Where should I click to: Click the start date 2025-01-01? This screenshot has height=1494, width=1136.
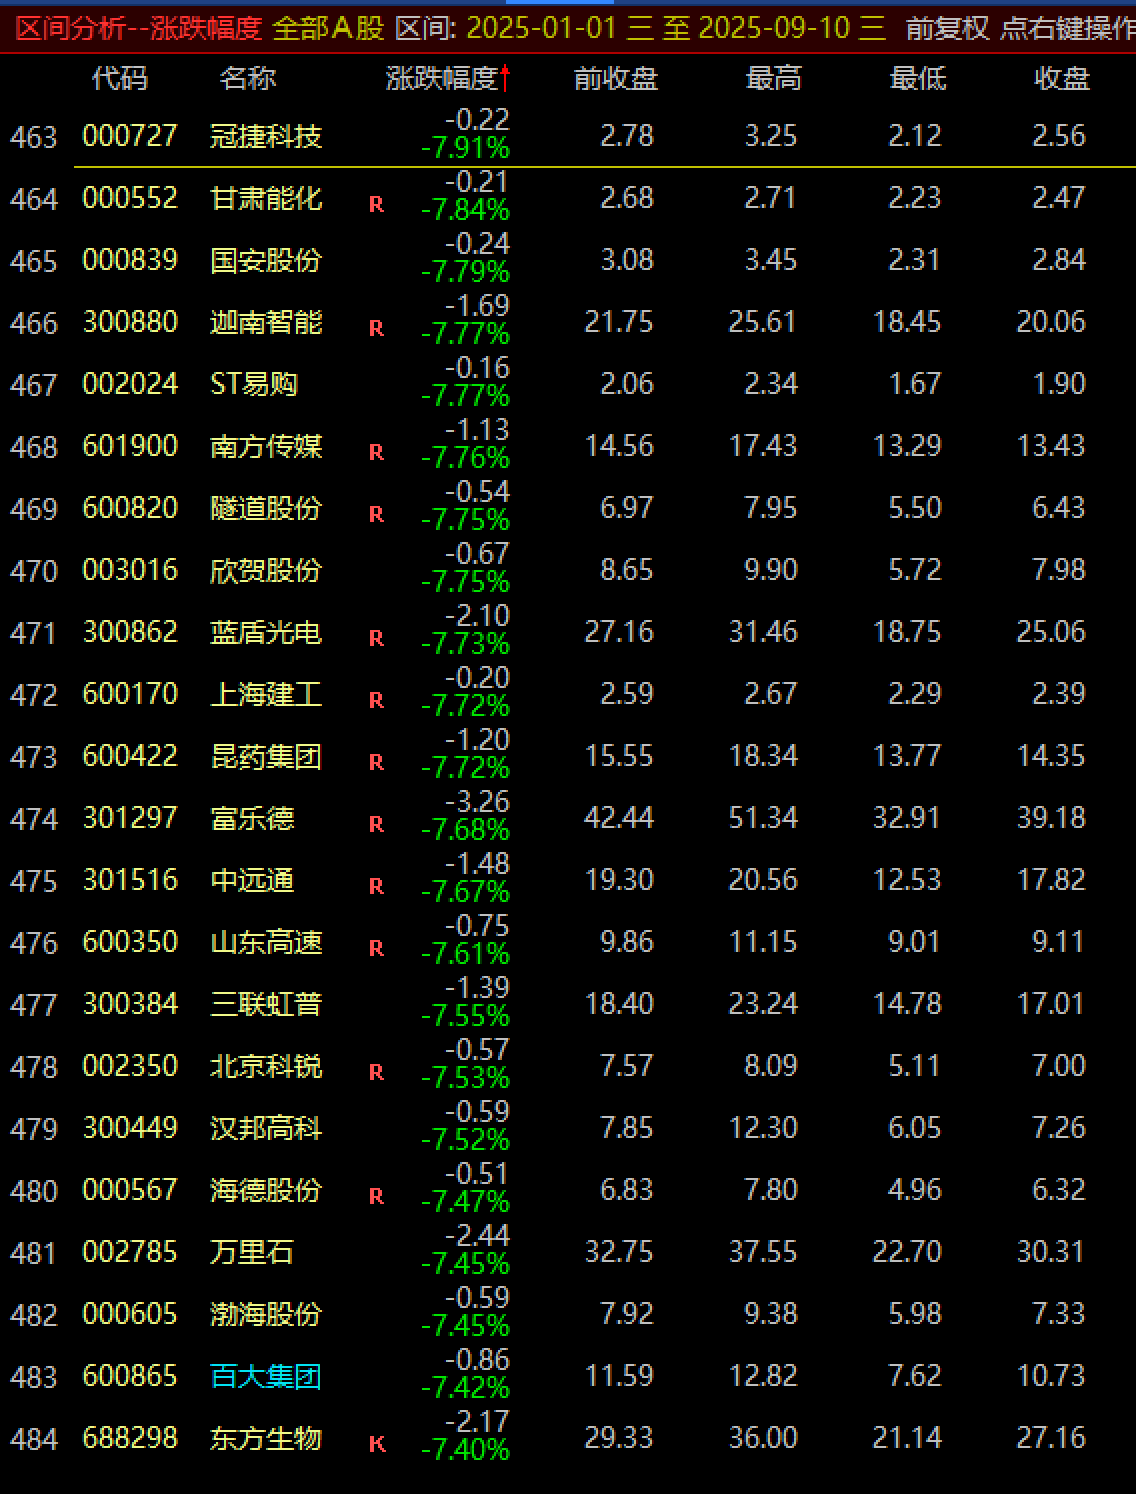point(543,28)
